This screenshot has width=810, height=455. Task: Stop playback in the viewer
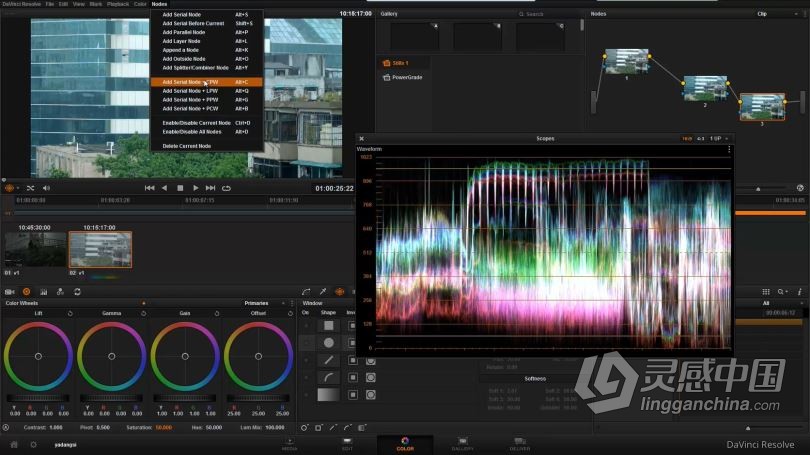coord(180,188)
